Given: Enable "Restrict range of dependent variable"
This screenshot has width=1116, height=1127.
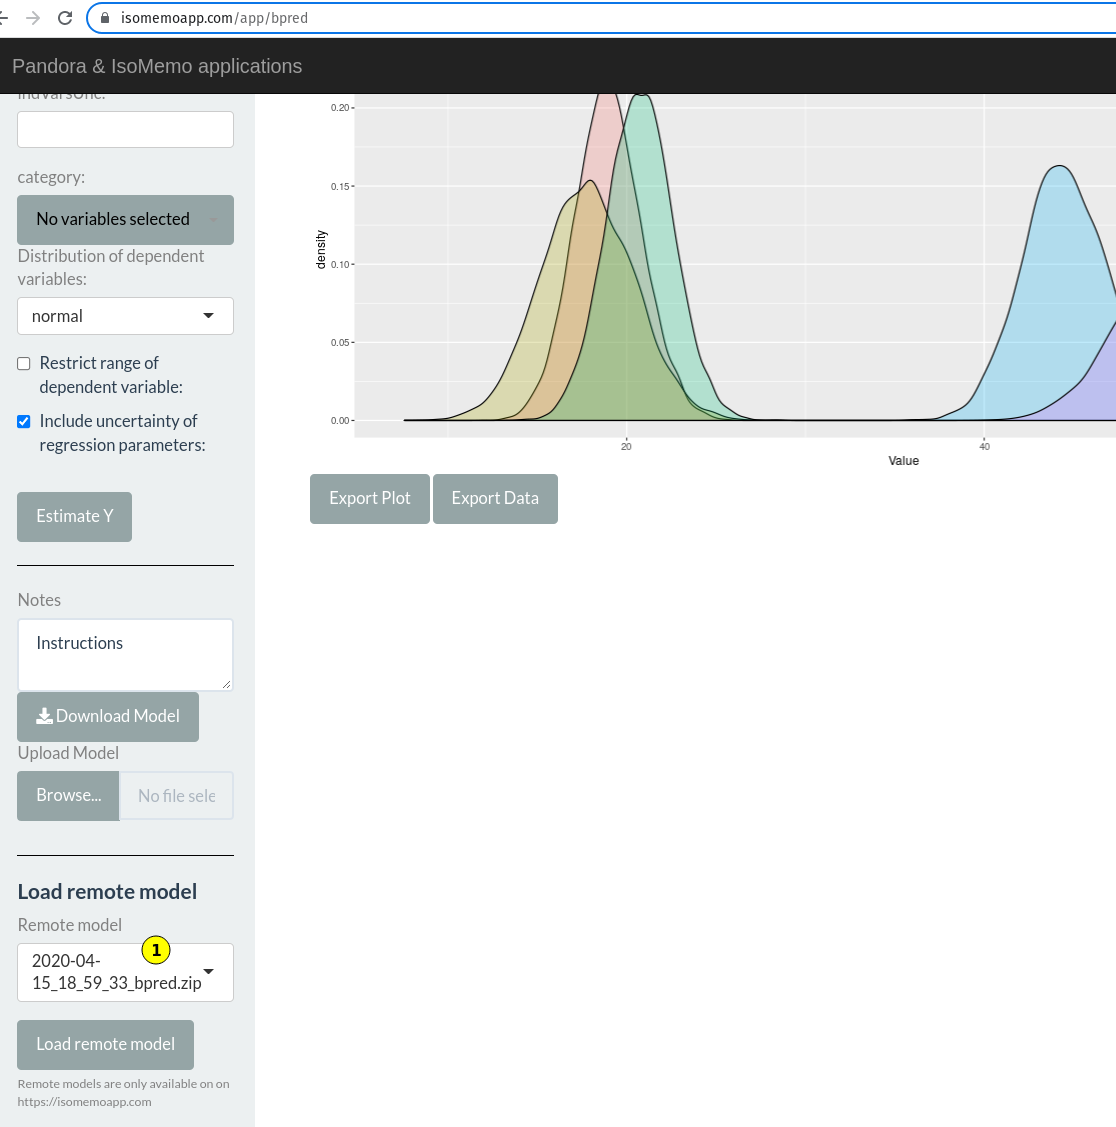Looking at the screenshot, I should point(23,363).
